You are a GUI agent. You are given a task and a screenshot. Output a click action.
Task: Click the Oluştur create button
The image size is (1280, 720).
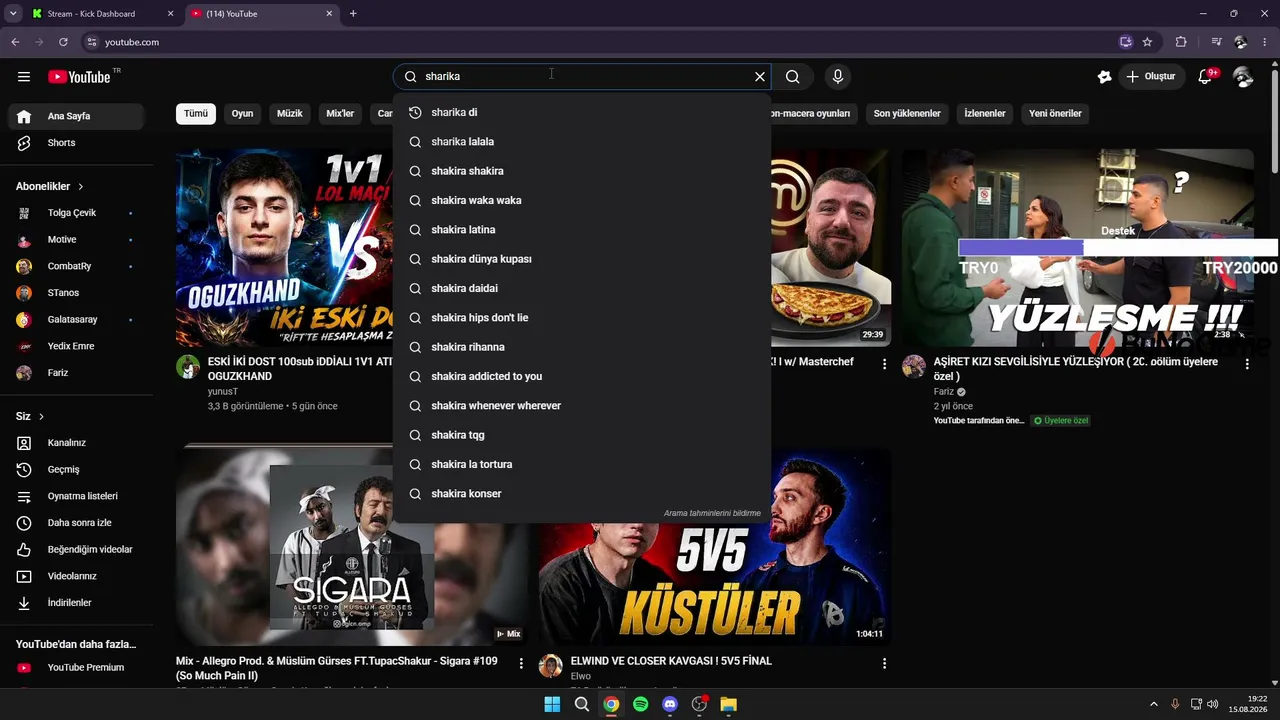click(x=1151, y=77)
